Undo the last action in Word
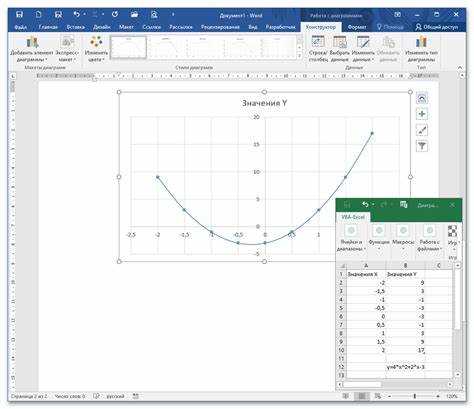The width and height of the screenshot is (474, 409). pyautogui.click(x=77, y=14)
